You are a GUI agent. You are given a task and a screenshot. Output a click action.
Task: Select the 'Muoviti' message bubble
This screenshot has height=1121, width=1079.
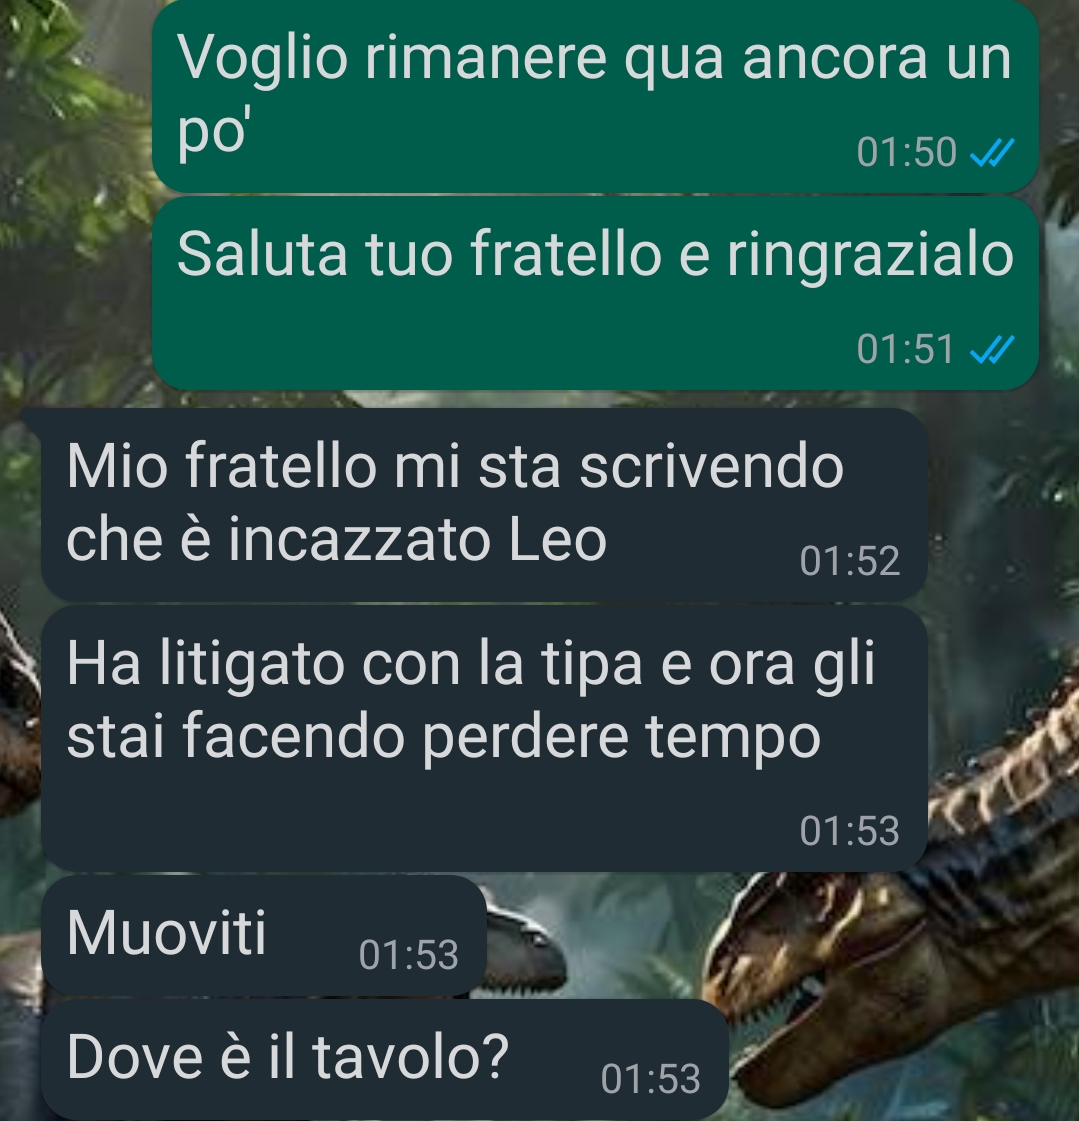264,935
